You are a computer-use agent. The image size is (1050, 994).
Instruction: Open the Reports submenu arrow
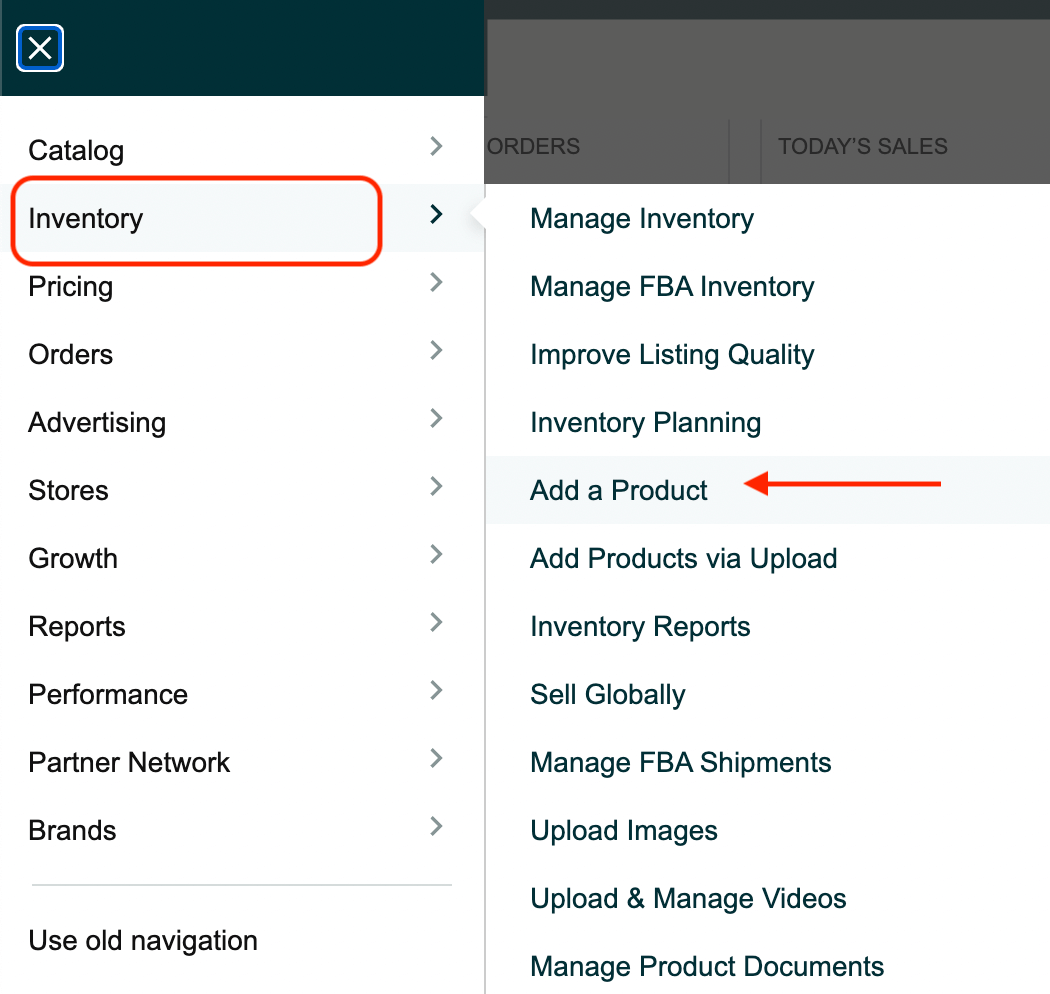(x=436, y=623)
